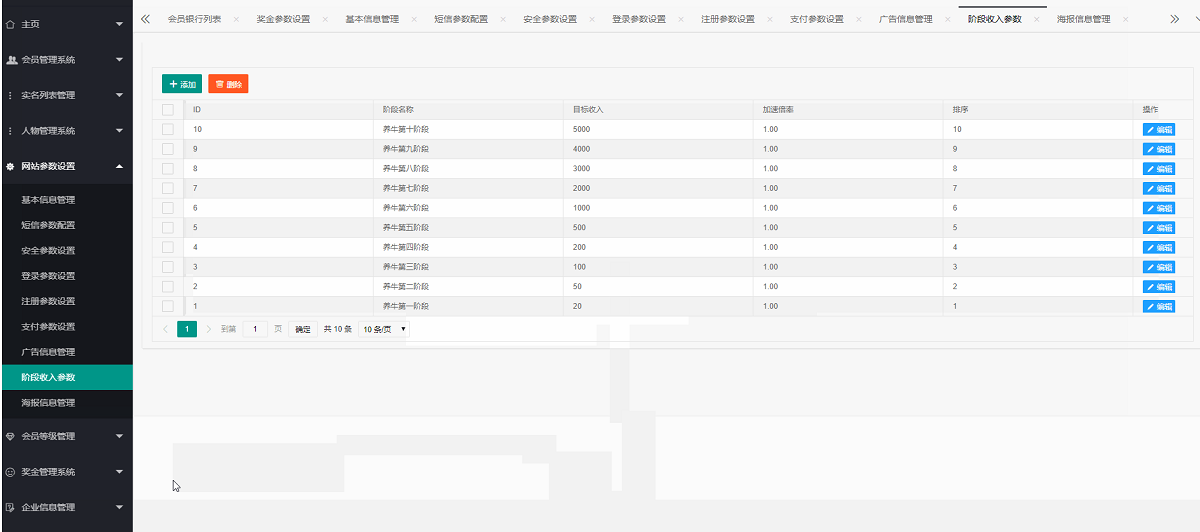Expand the 实名列表管理 sidebar menu
Viewport: 1200px width, 532px height.
point(66,96)
